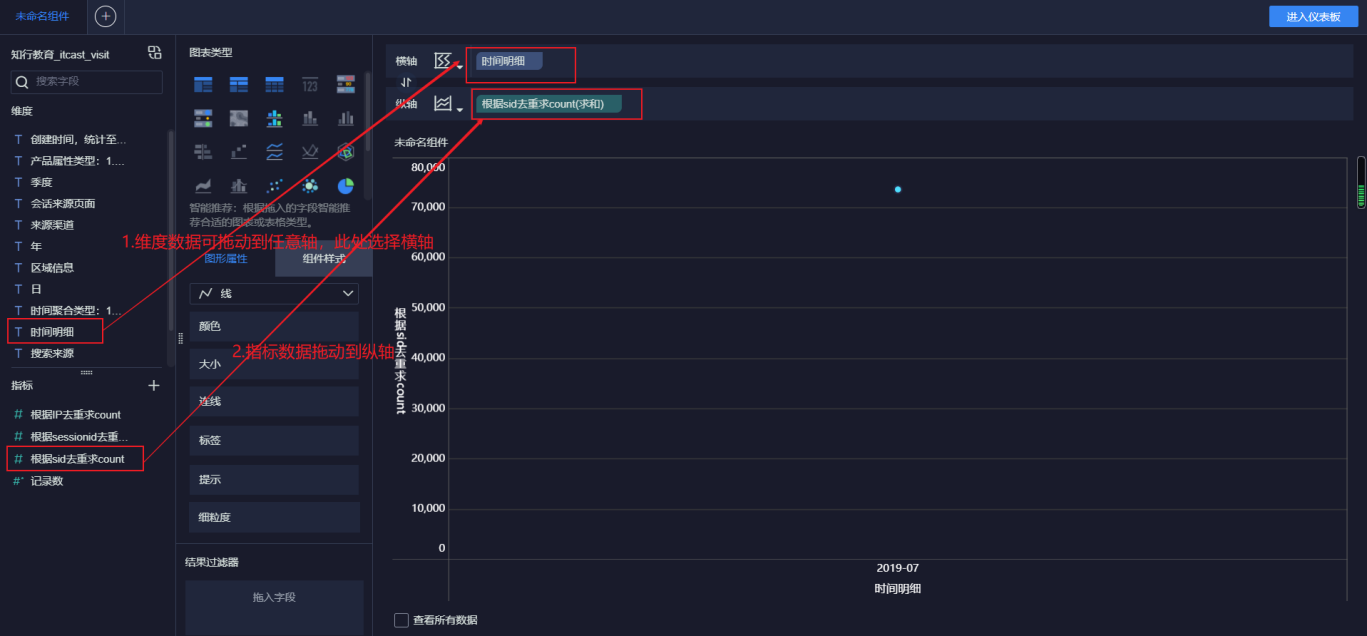
Task: Select the waterfall chart type
Action: pos(239,152)
